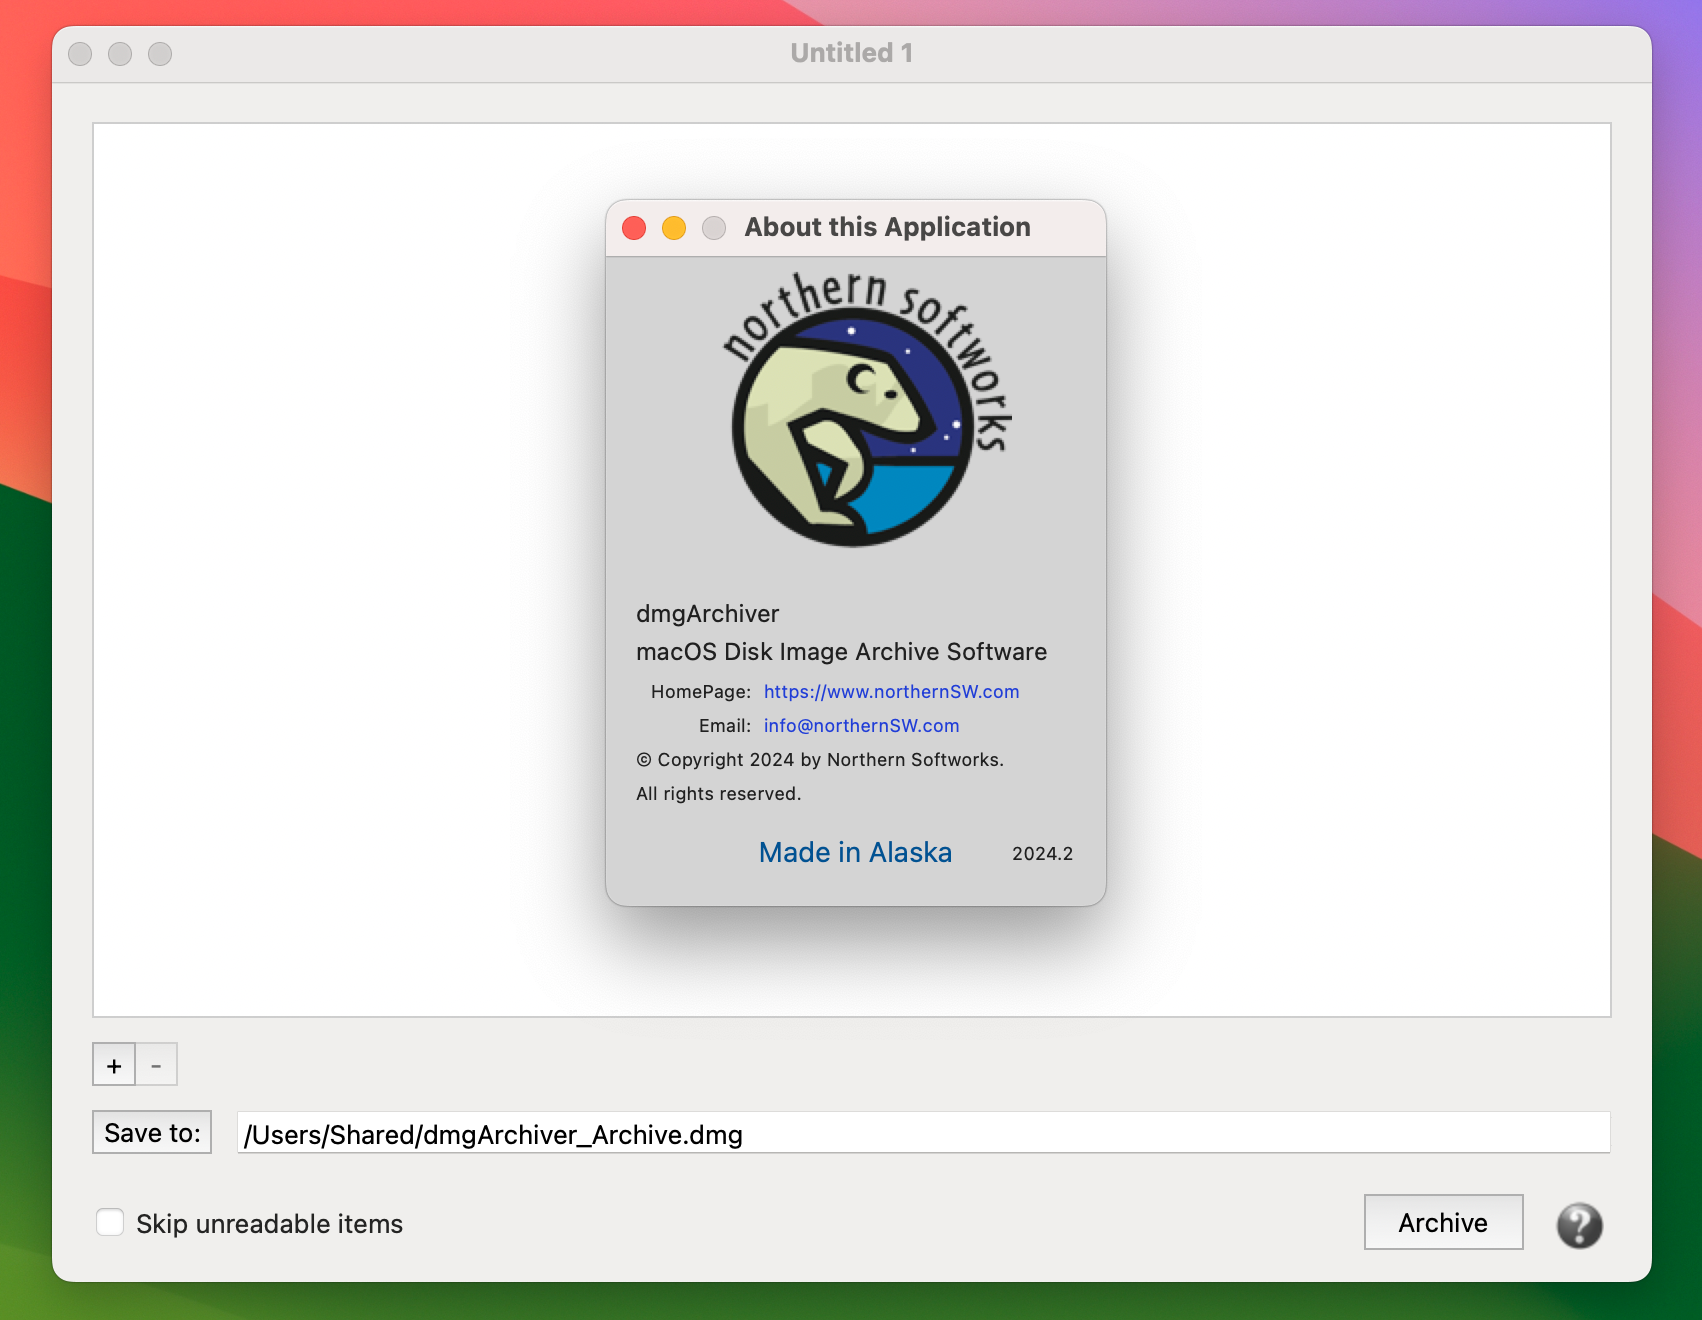The image size is (1702, 1320).
Task: Click the plus button to add items
Action: 114,1065
